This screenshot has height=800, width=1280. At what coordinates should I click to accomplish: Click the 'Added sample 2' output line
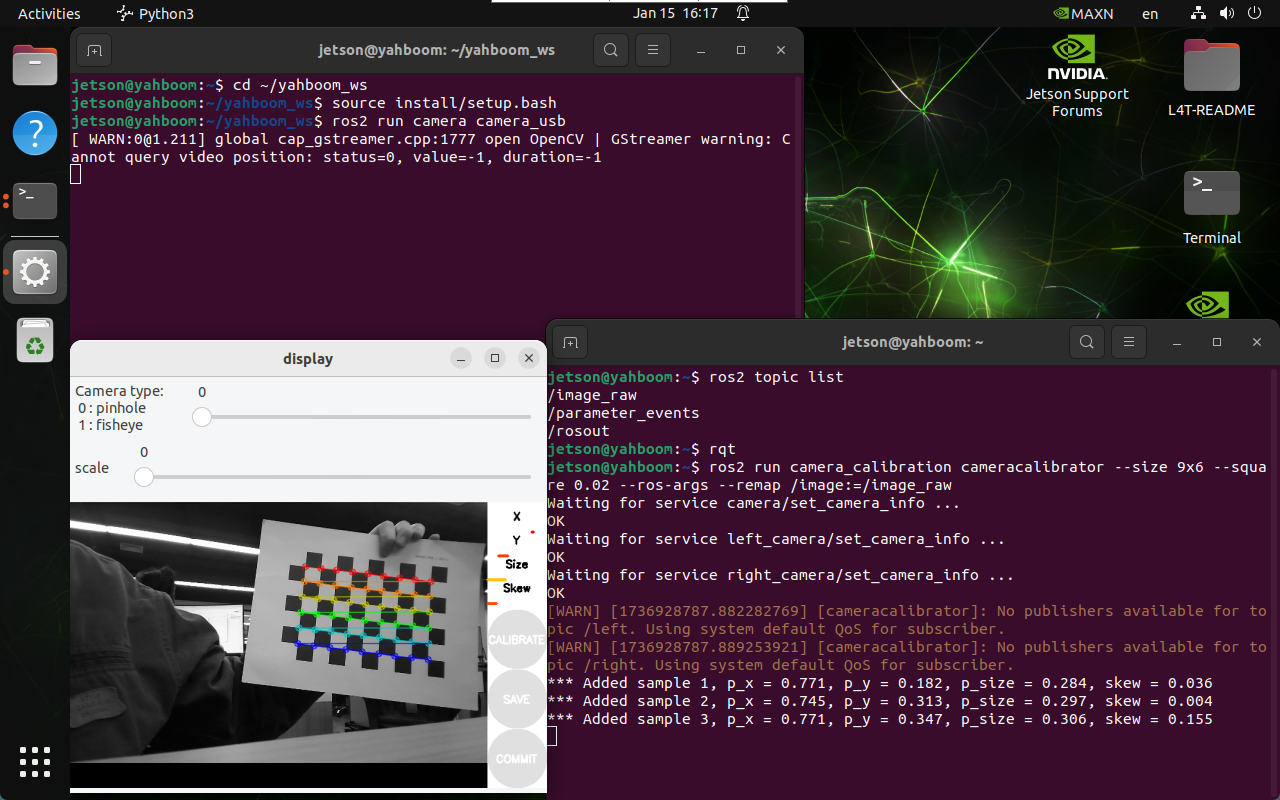pos(880,701)
